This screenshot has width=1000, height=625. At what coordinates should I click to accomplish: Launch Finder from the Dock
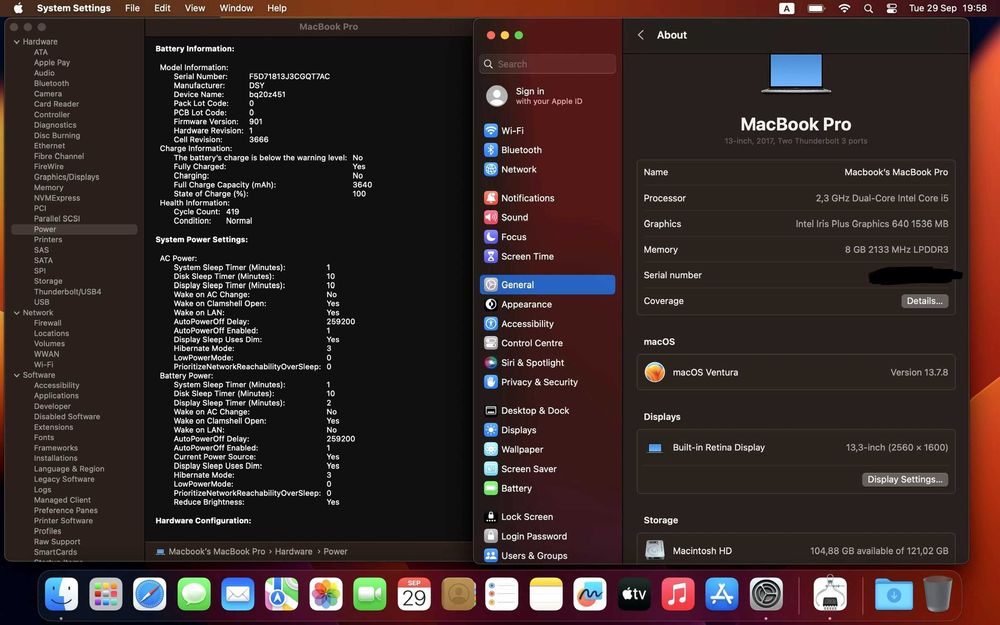coord(61,594)
